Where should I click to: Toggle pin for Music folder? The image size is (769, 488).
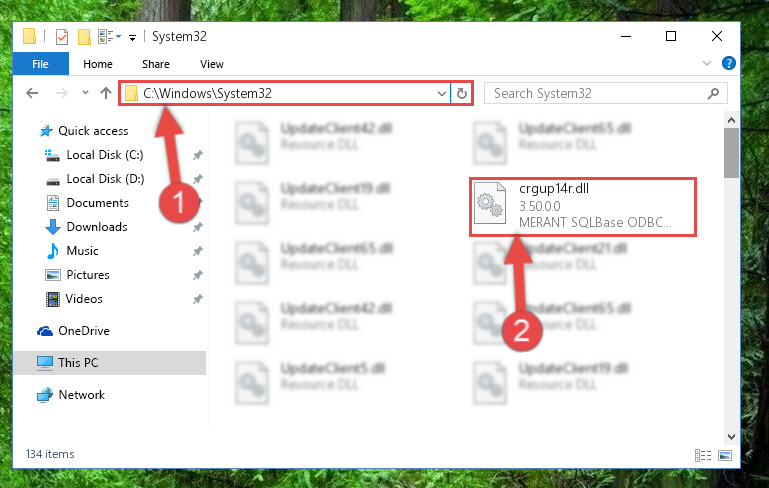tap(198, 251)
